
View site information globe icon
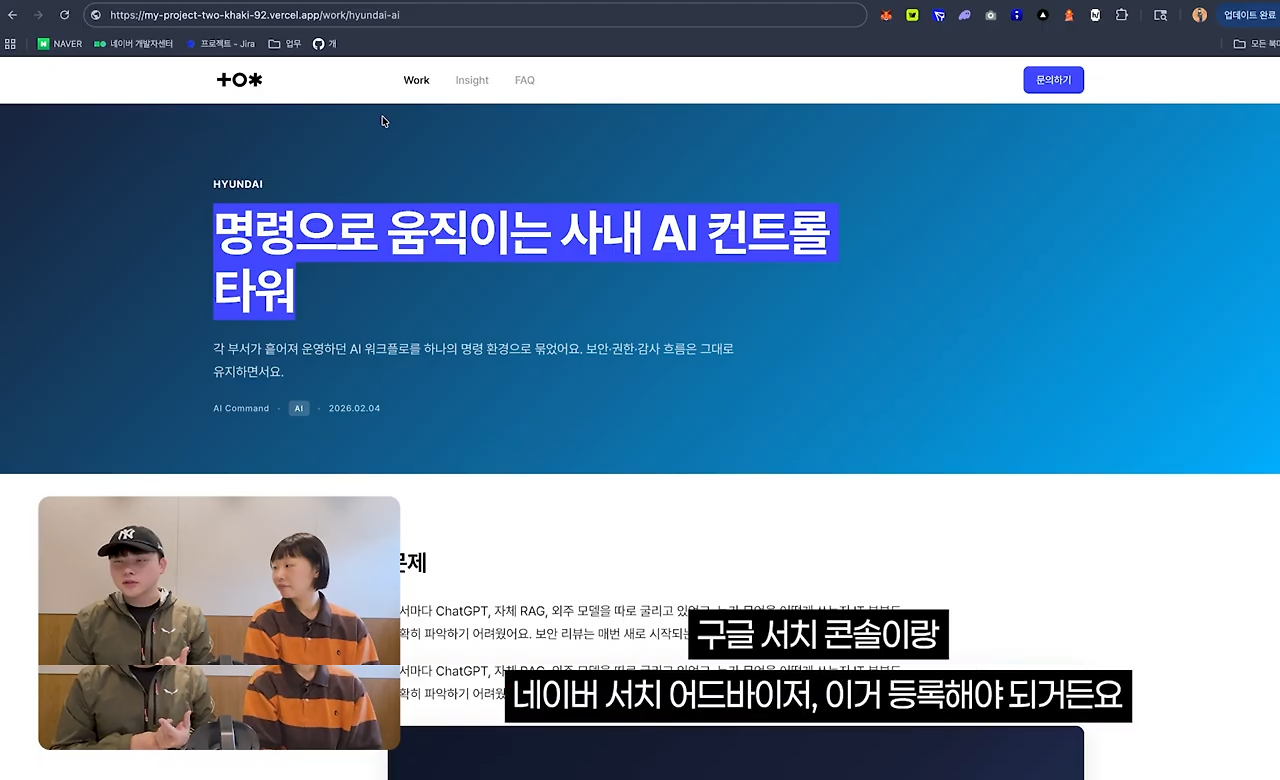click(x=96, y=15)
